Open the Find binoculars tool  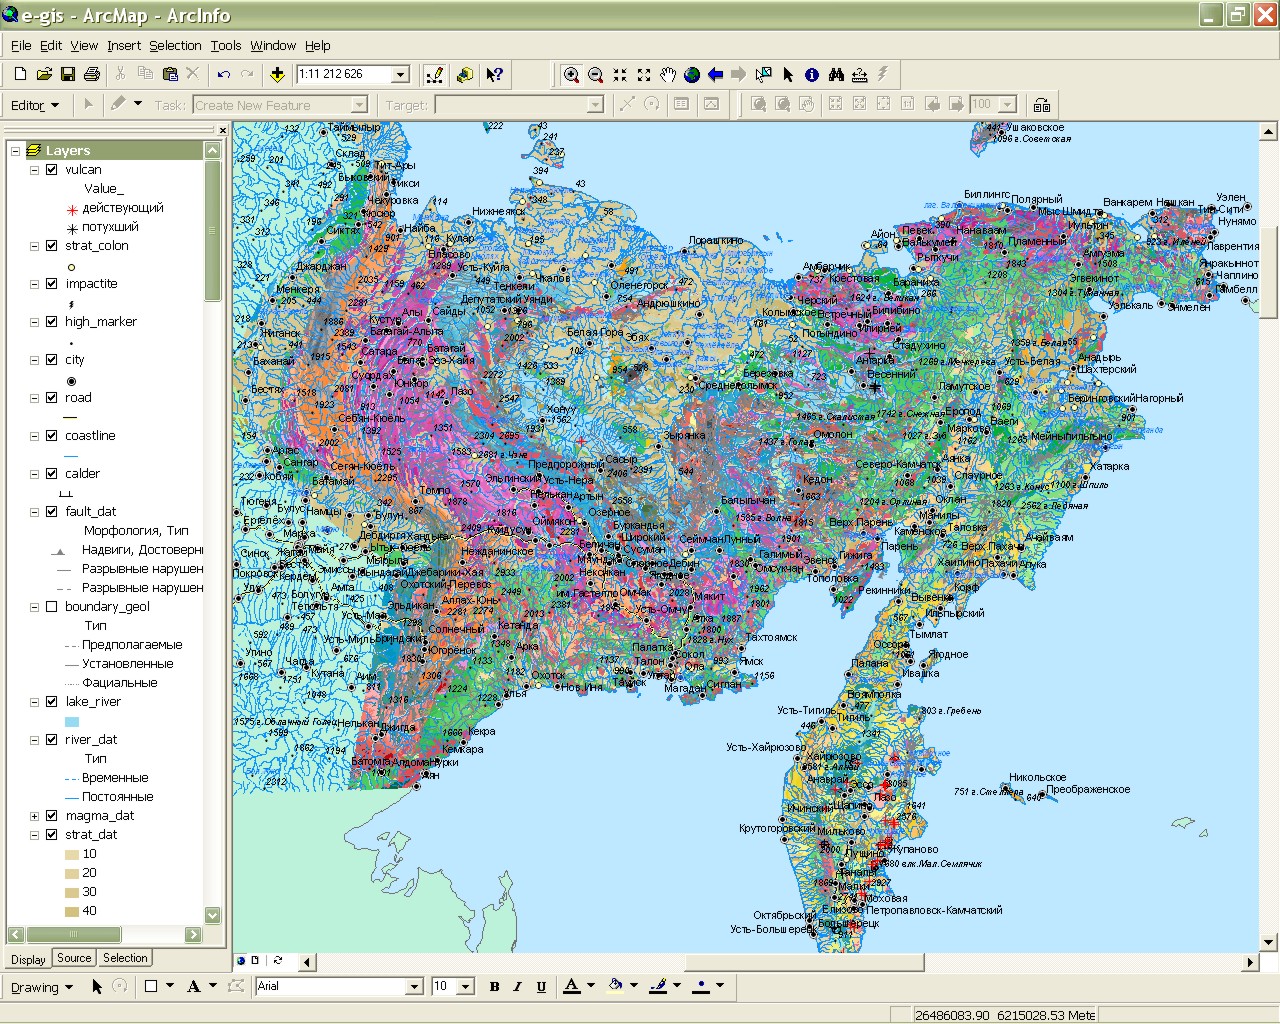pos(836,75)
